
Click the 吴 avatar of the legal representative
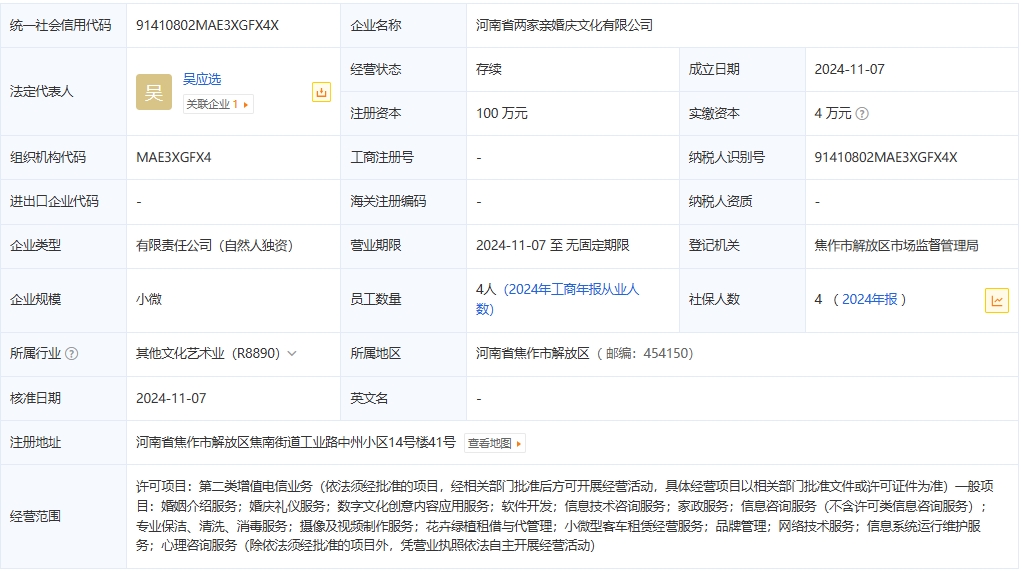[154, 92]
